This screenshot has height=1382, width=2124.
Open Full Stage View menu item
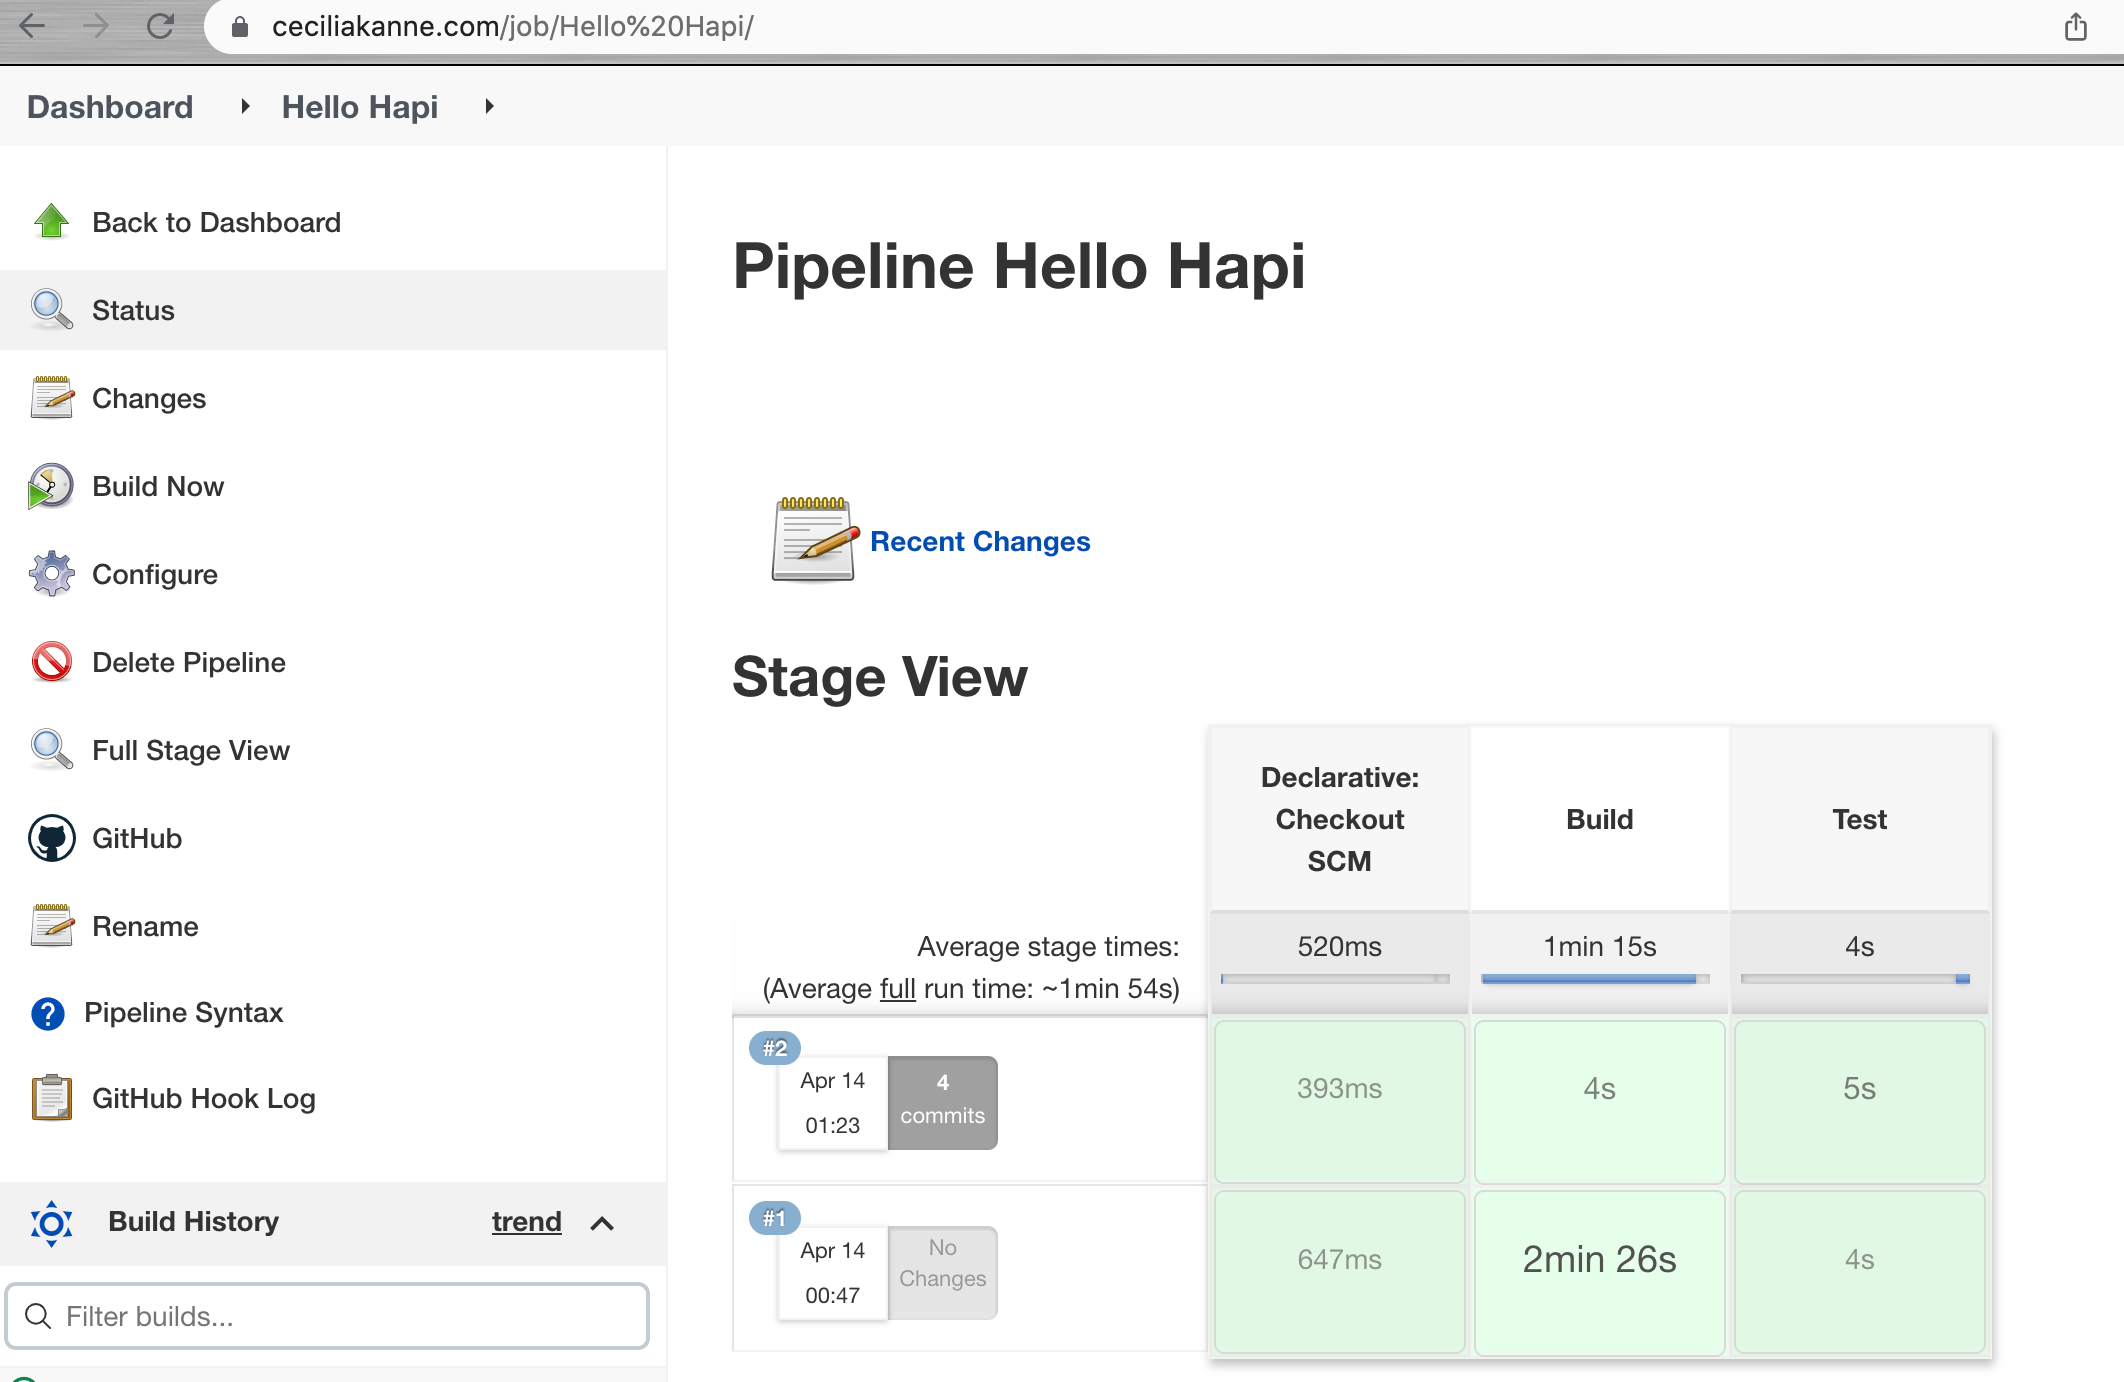pos(190,750)
